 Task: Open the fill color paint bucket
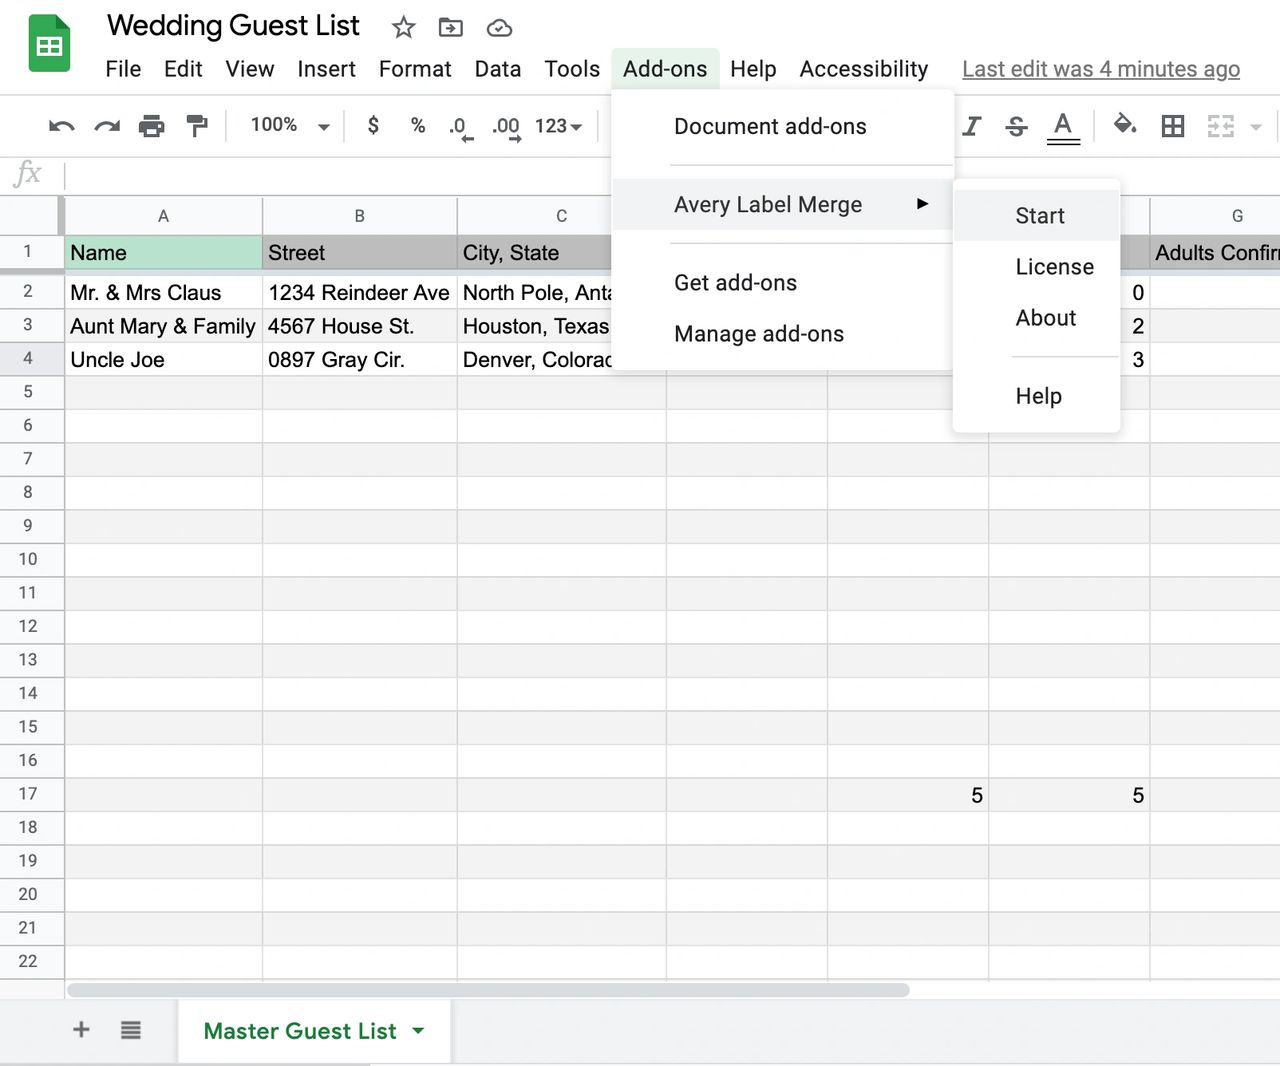(x=1125, y=125)
